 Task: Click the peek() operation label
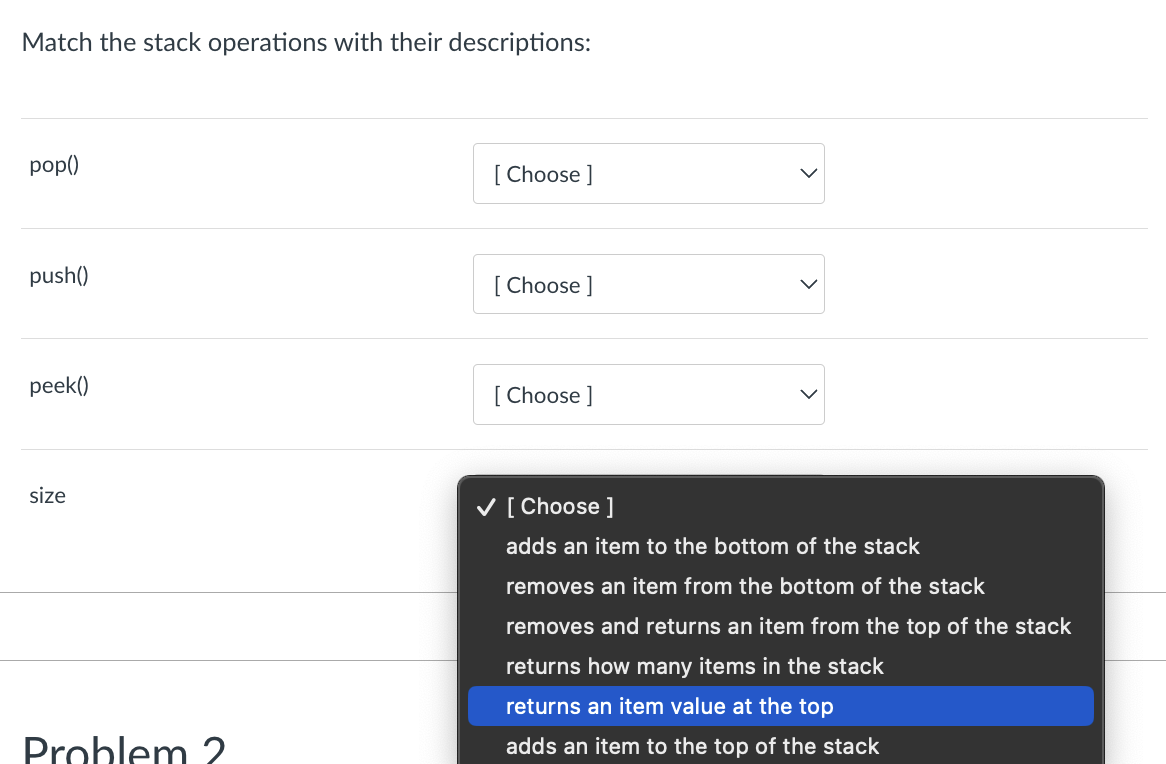tap(59, 386)
